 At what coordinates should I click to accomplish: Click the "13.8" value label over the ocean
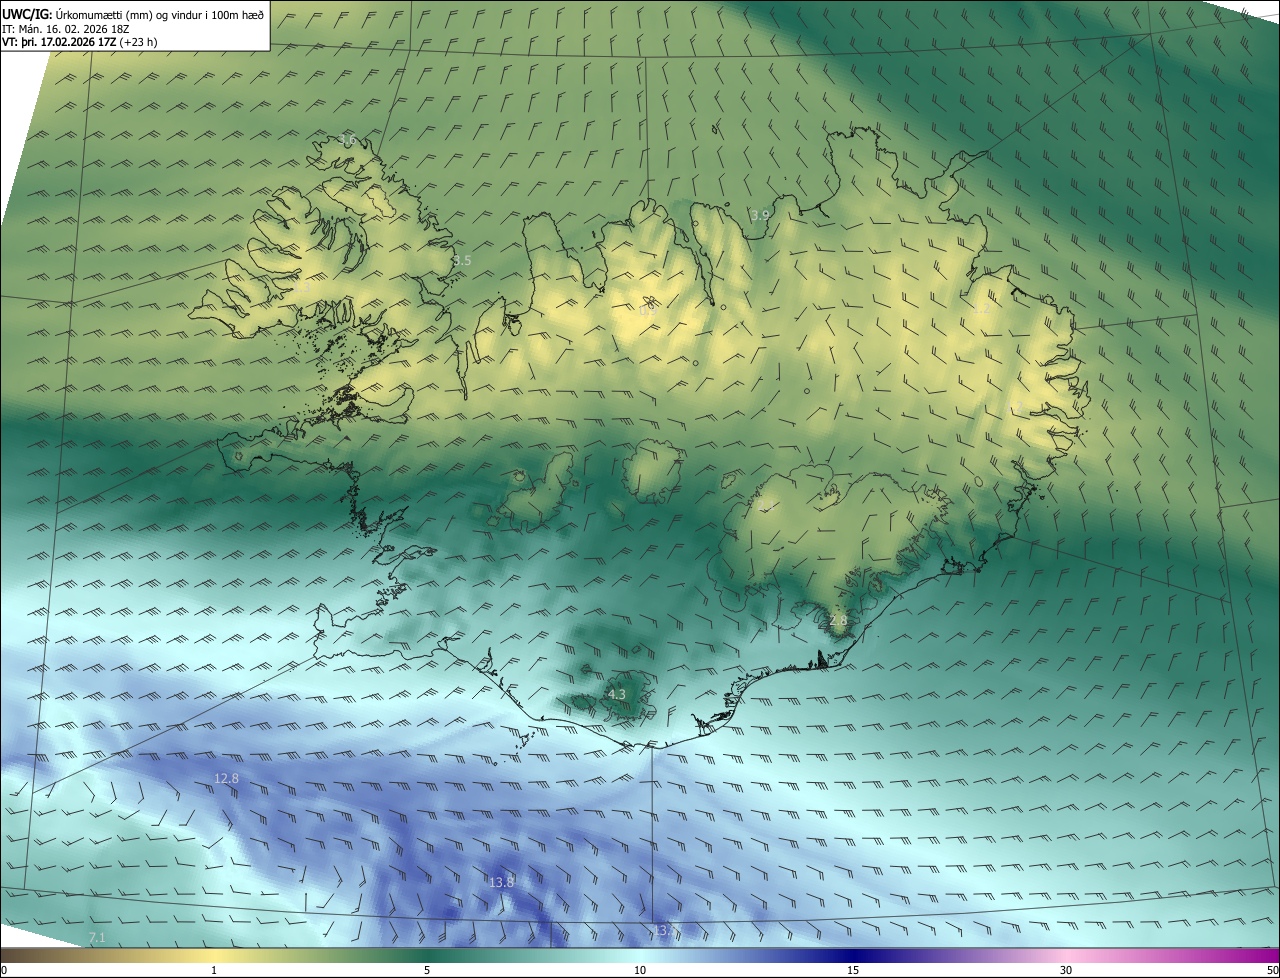tap(501, 882)
